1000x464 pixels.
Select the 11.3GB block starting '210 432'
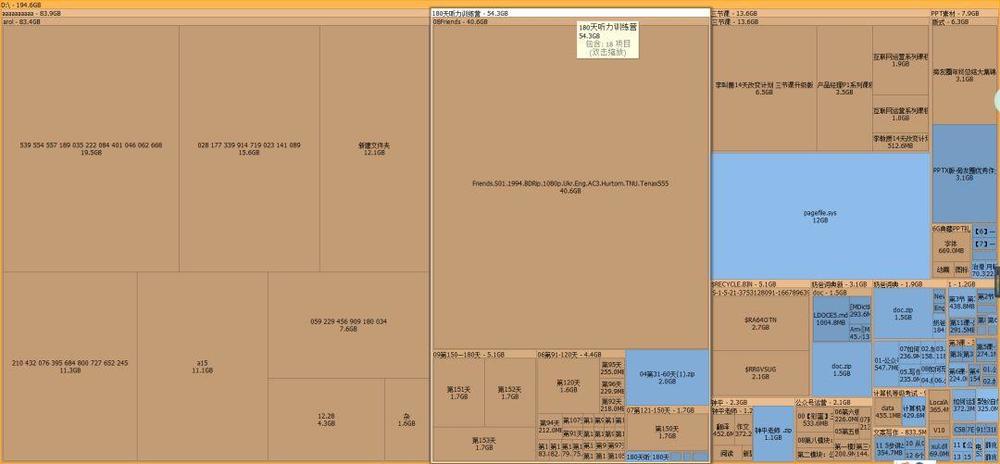(70, 366)
